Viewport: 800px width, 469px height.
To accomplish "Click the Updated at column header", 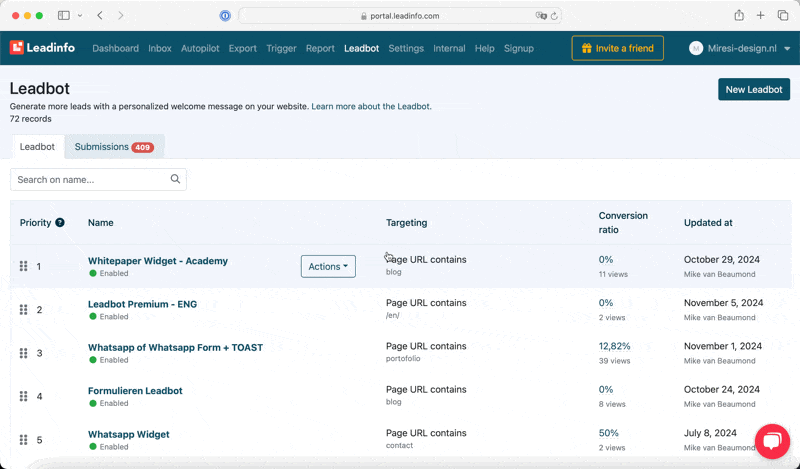I will click(x=708, y=223).
